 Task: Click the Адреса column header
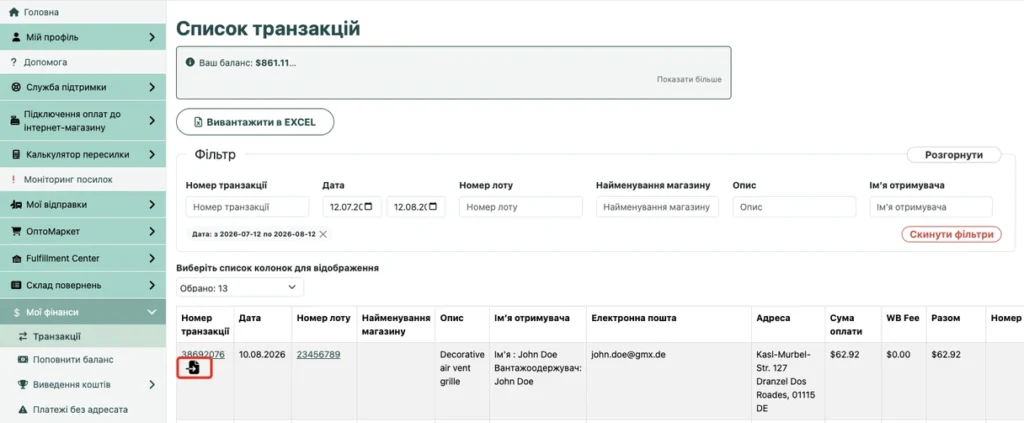pos(788,324)
